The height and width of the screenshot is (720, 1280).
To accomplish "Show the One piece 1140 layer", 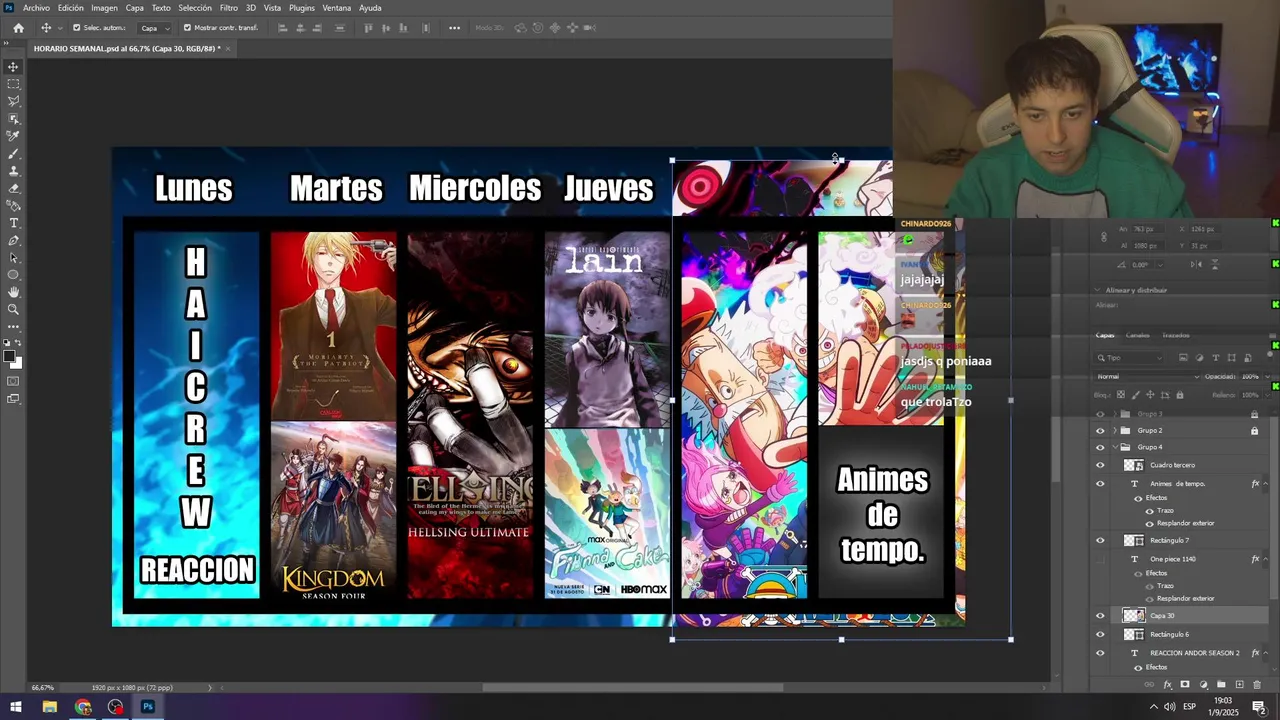I will click(x=1100, y=559).
